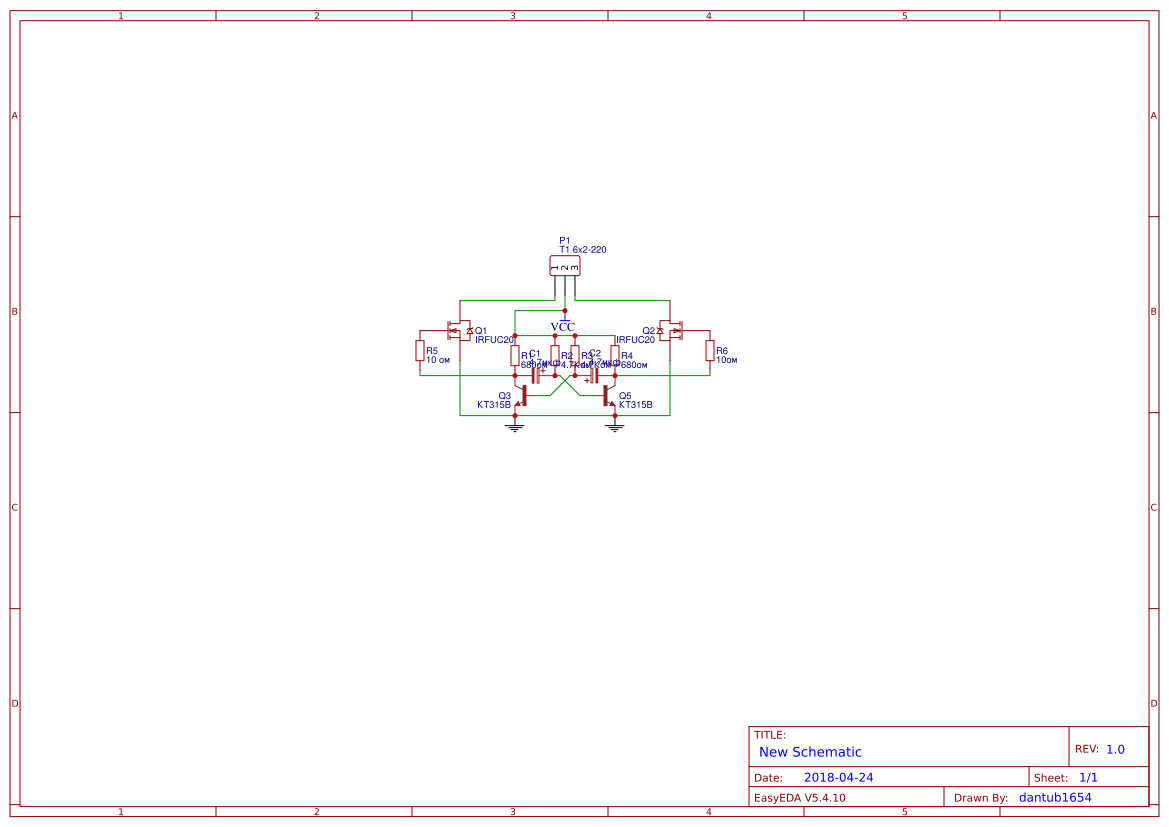Viewport: 1169px width, 827px height.
Task: Click resistor R1 680ом
Action: pos(515,354)
